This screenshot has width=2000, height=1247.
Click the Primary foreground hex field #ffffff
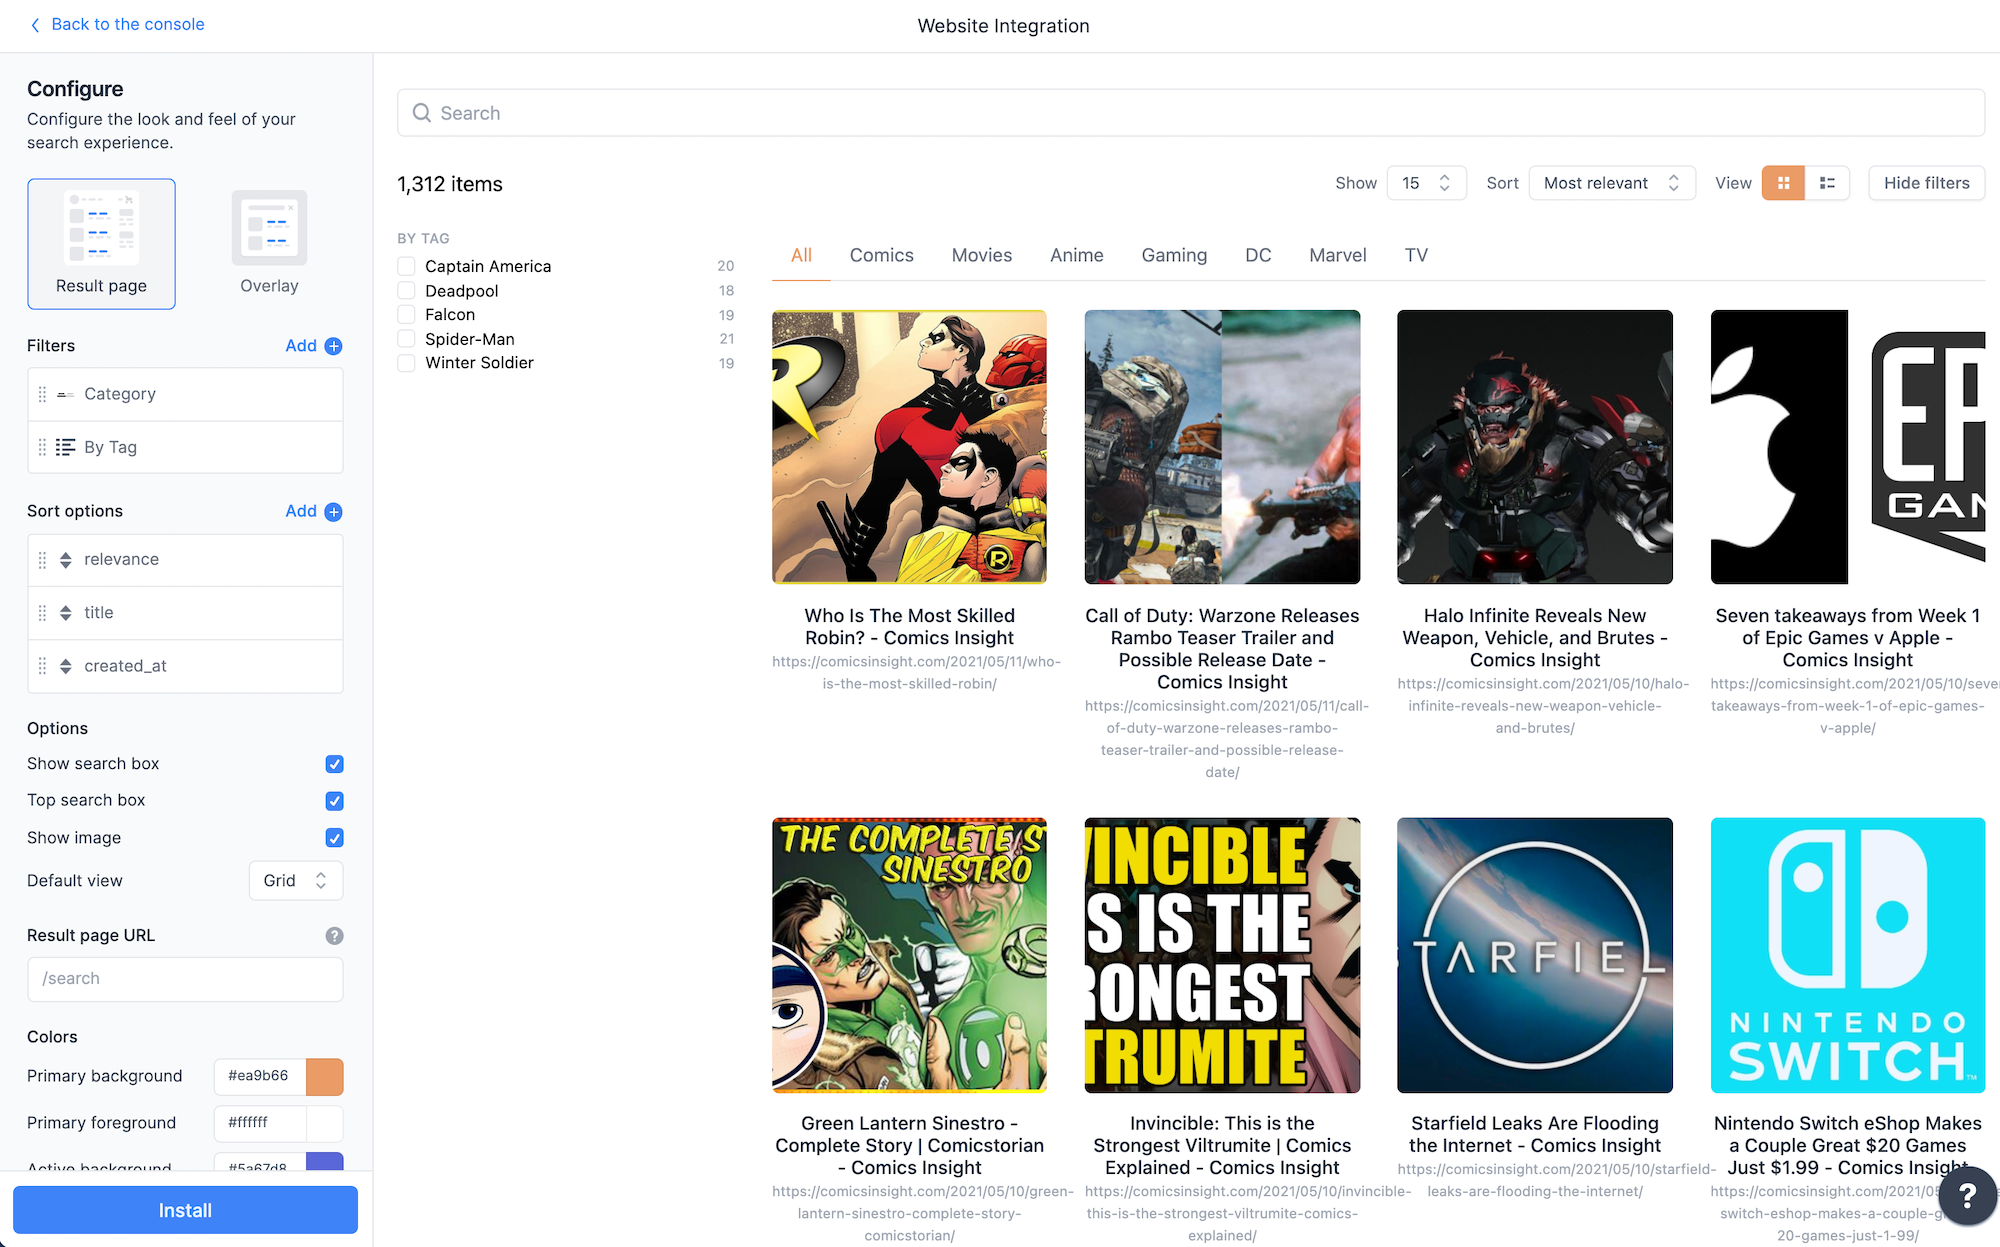coord(260,1123)
